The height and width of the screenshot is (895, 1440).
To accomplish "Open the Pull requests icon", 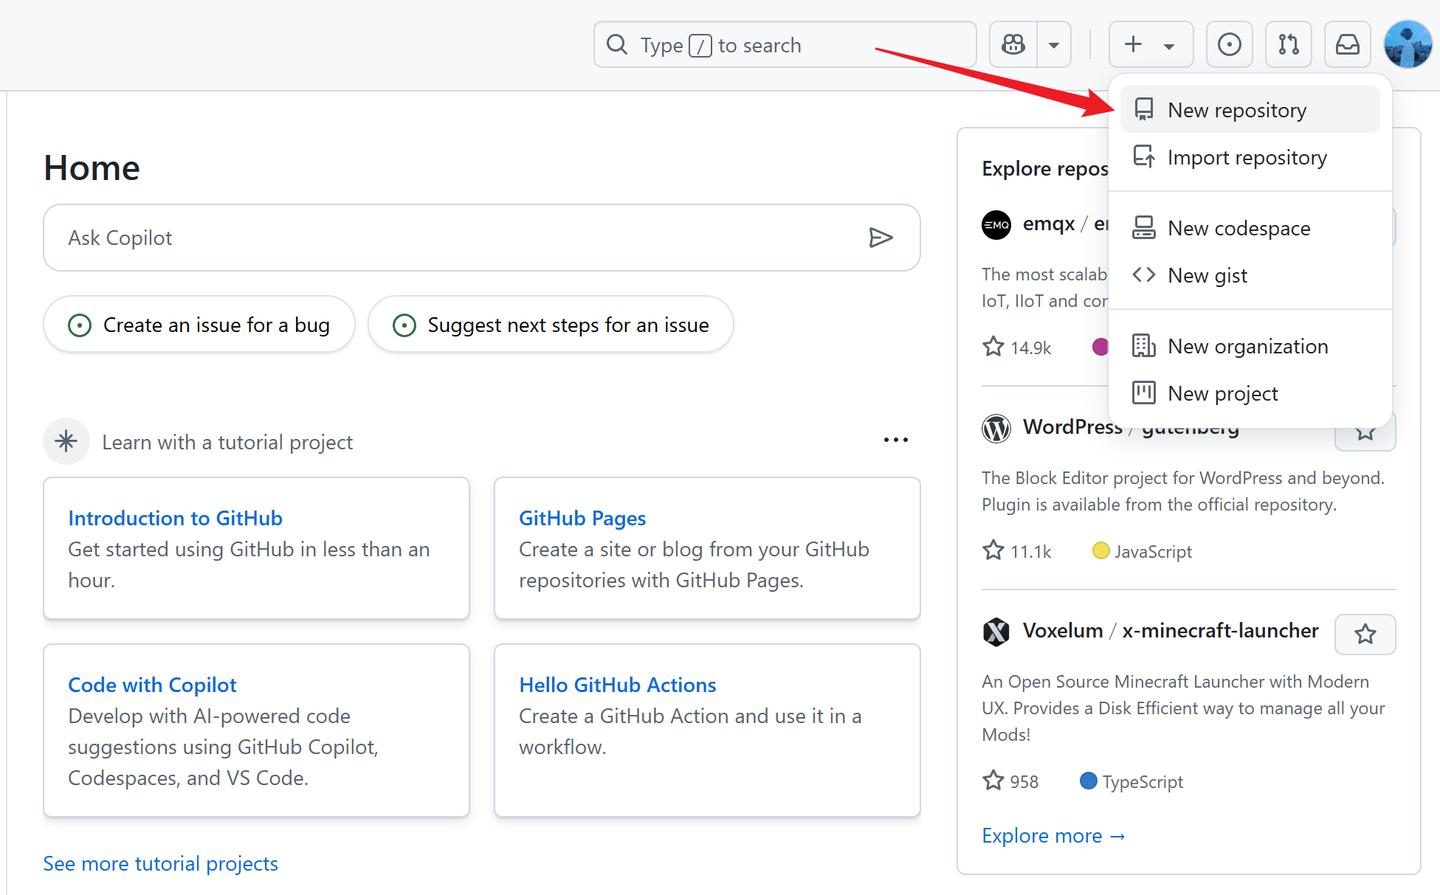I will [x=1288, y=45].
